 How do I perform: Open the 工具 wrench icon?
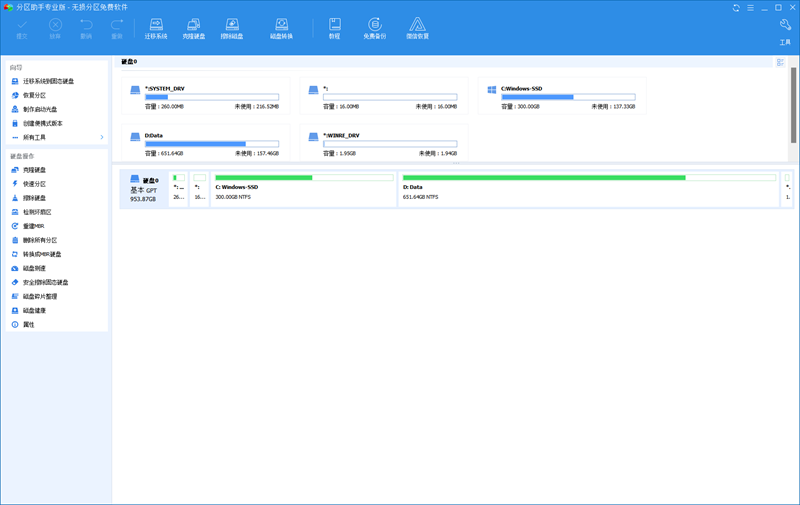[x=785, y=30]
